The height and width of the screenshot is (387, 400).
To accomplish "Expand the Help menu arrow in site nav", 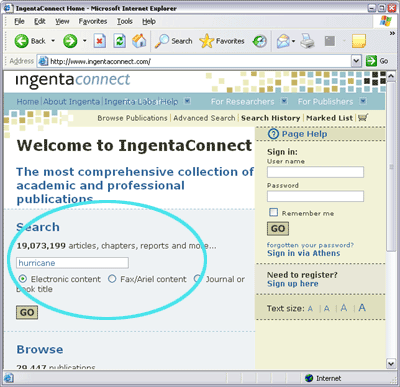I will (x=188, y=101).
